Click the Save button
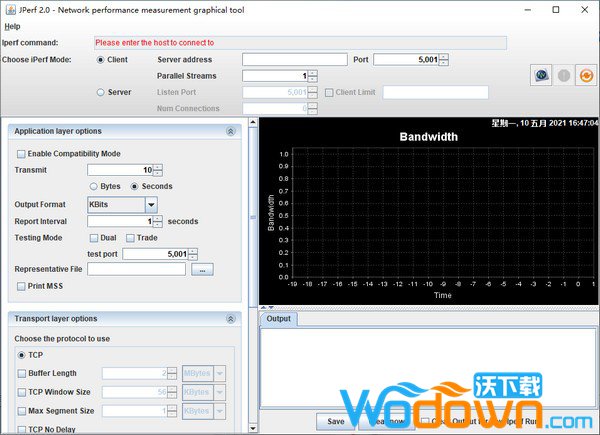The image size is (600, 435). (336, 422)
